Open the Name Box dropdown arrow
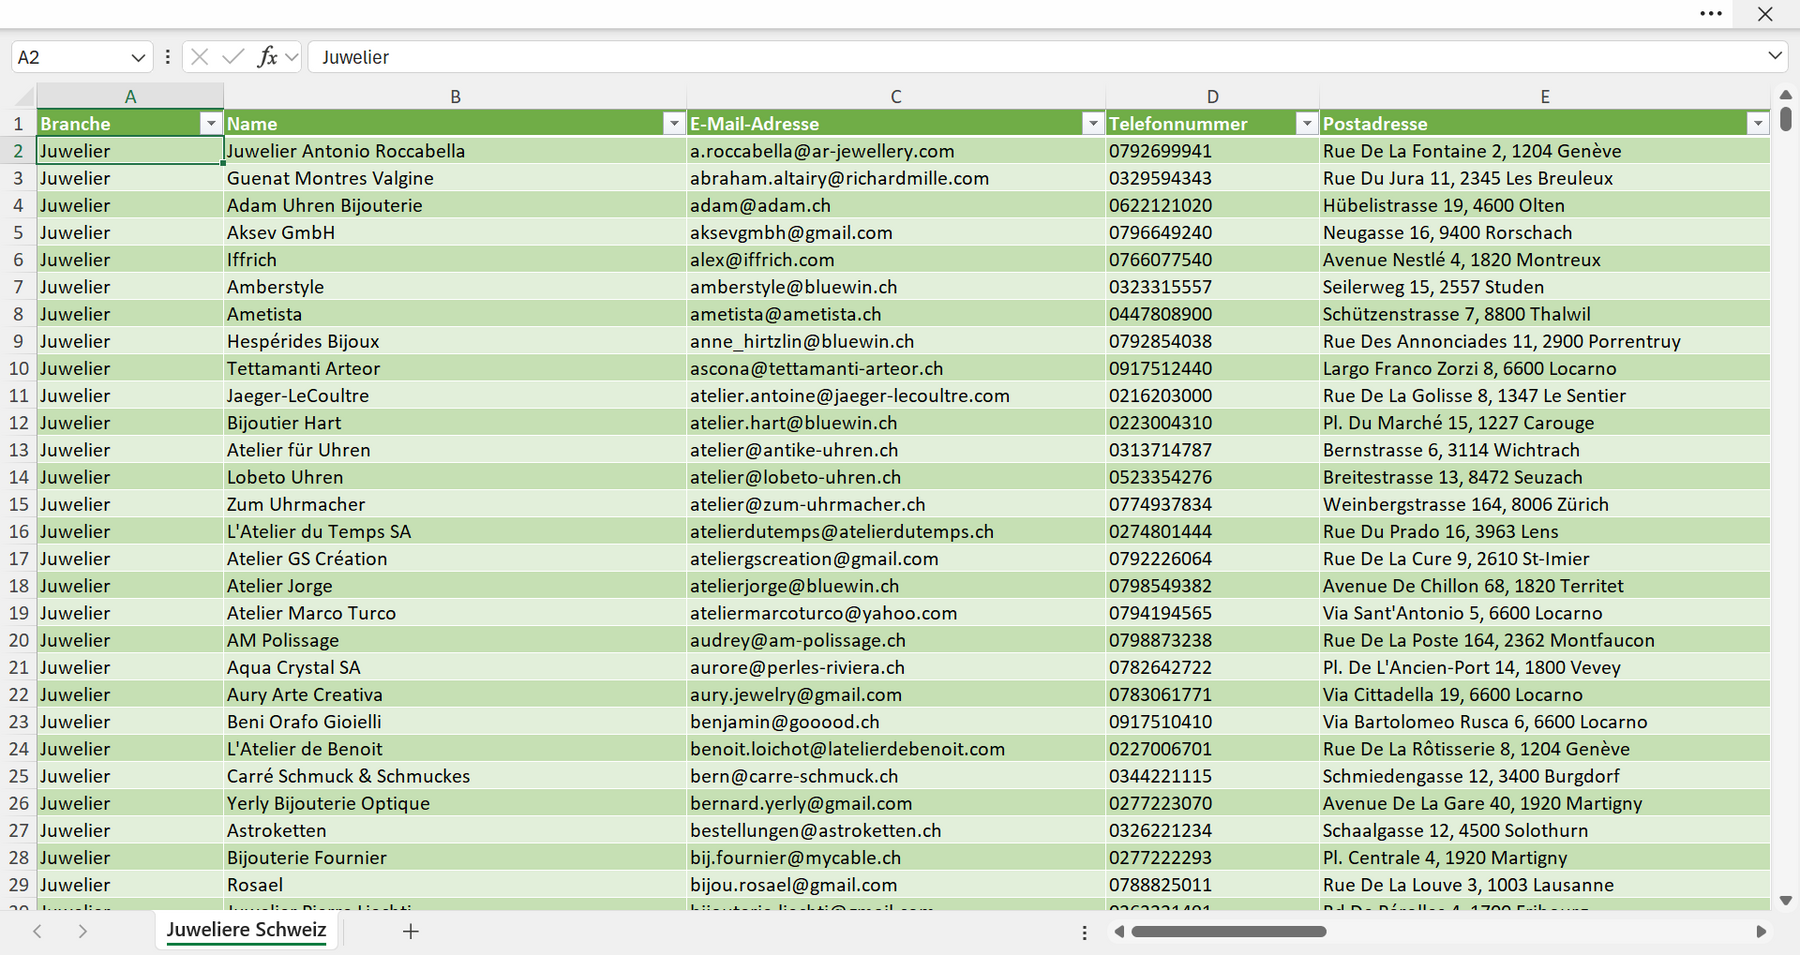The image size is (1800, 955). point(138,58)
